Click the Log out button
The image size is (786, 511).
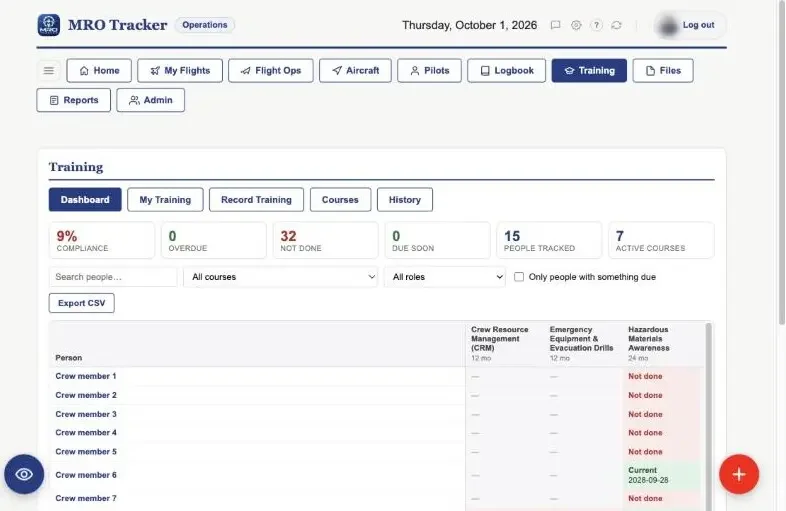tap(698, 25)
